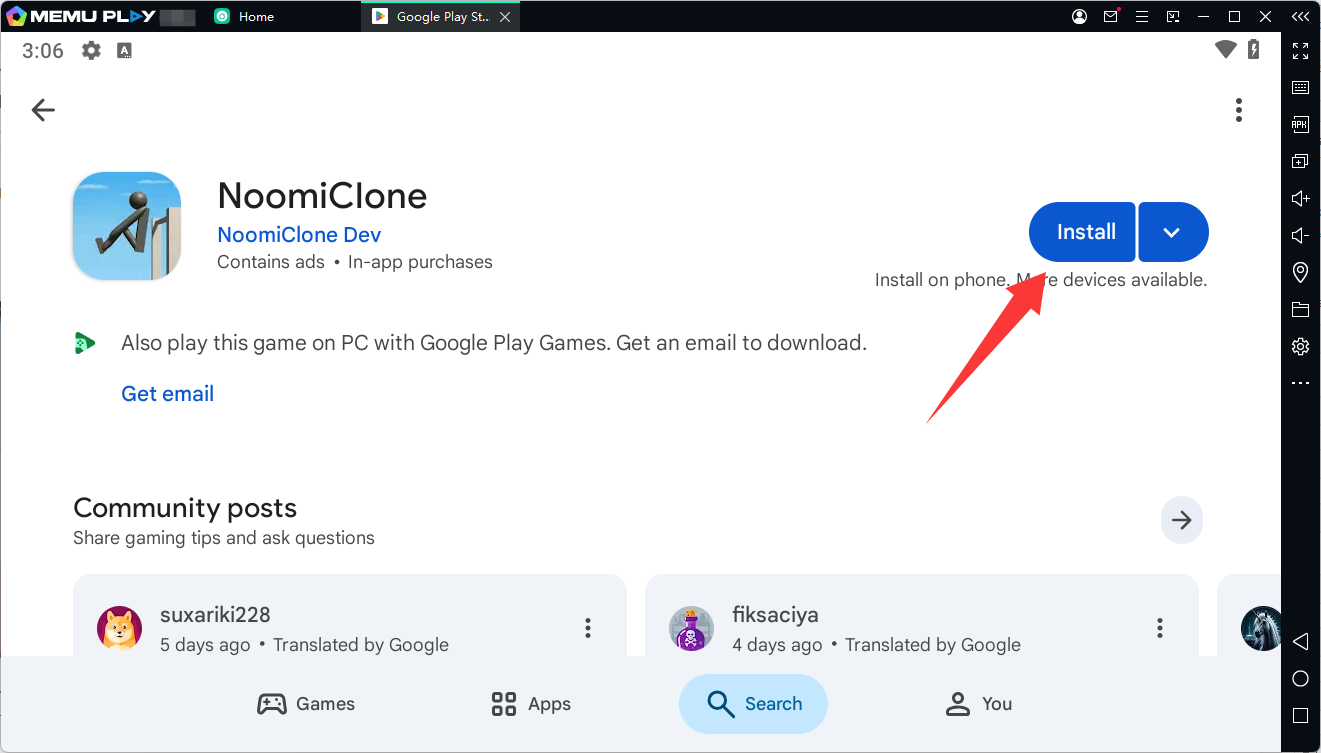The image size is (1321, 753).
Task: Close the Google Play Store tab
Action: click(x=504, y=17)
